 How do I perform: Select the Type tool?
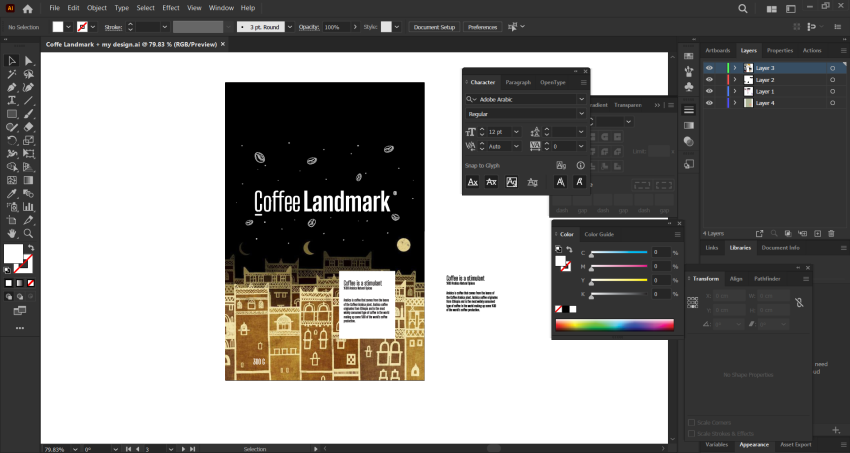pyautogui.click(x=12, y=101)
